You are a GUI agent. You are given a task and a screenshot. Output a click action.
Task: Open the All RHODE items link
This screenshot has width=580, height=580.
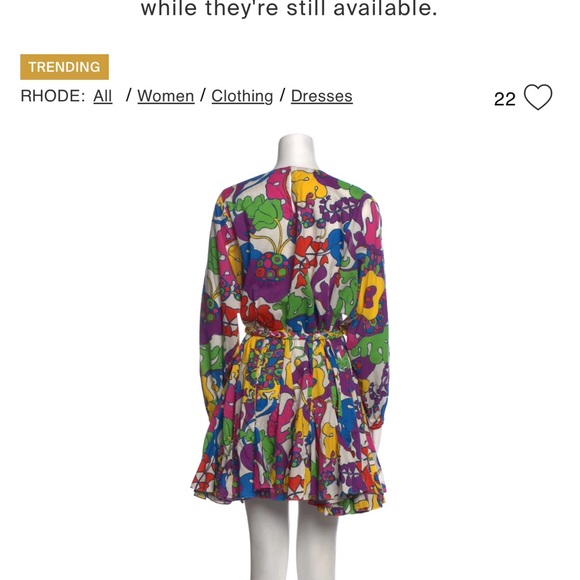click(x=102, y=96)
